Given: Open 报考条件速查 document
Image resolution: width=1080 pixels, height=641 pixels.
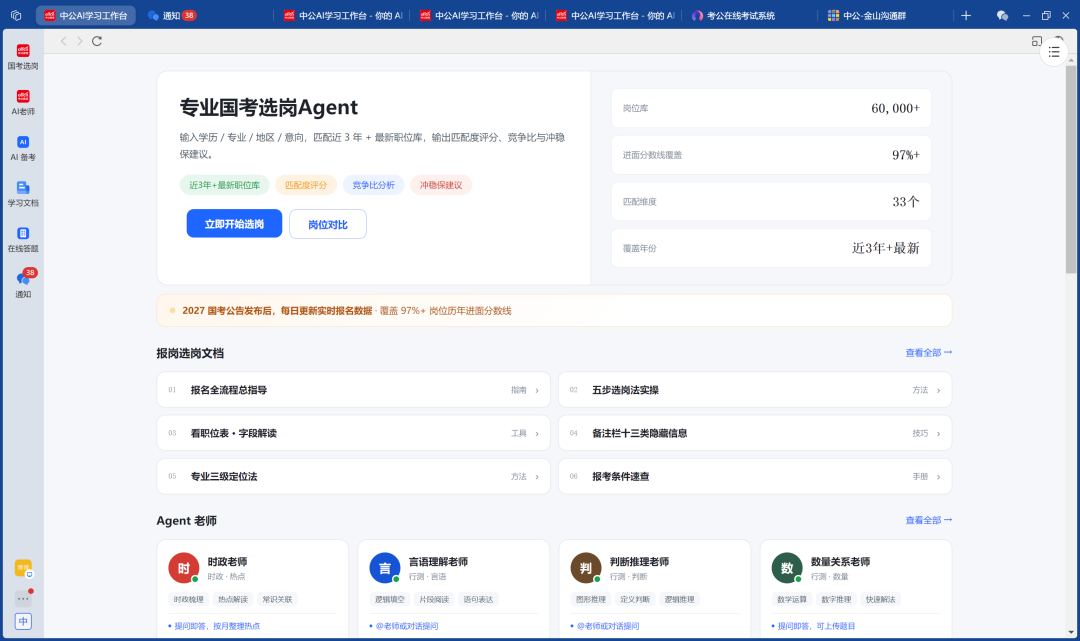Looking at the screenshot, I should coord(755,476).
